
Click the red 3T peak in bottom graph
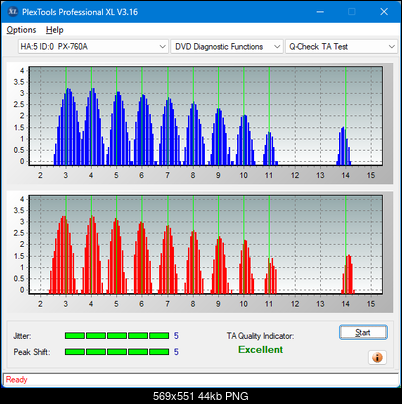coord(64,255)
